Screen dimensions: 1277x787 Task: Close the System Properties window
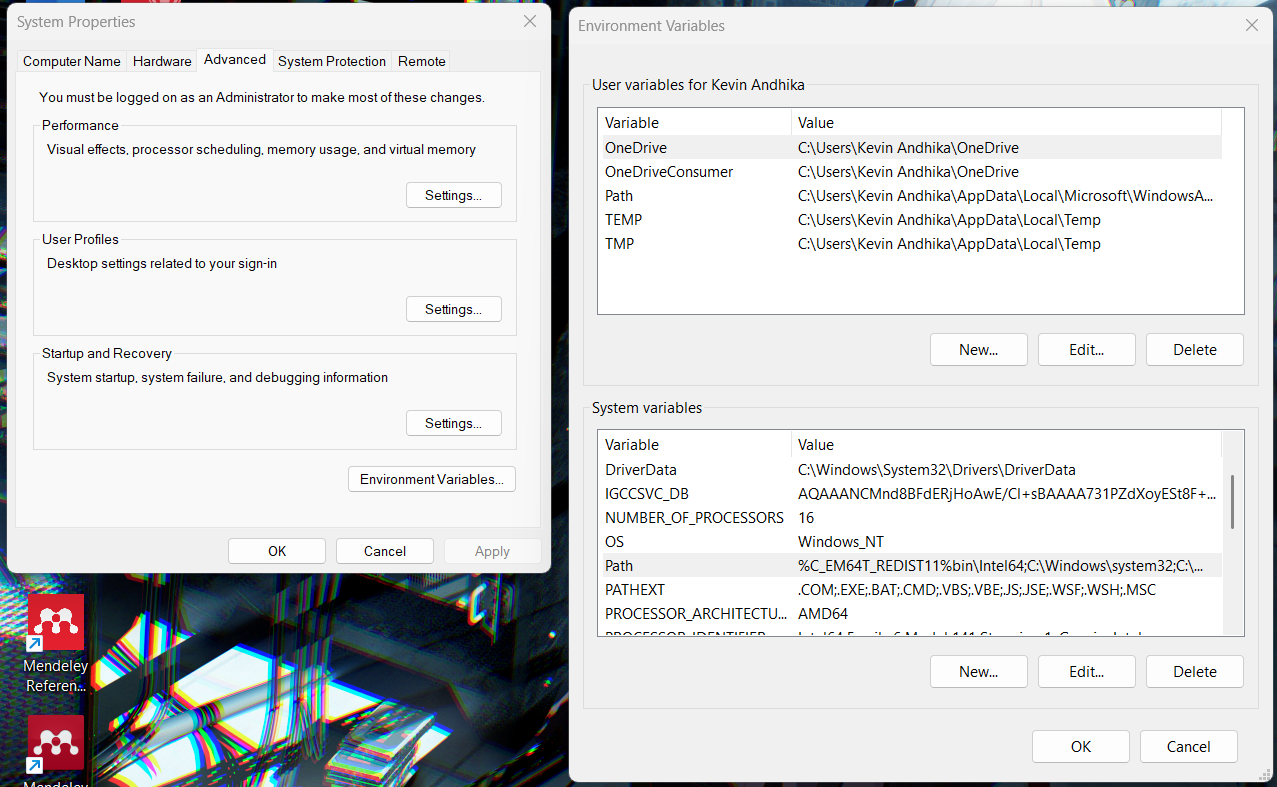coord(529,21)
